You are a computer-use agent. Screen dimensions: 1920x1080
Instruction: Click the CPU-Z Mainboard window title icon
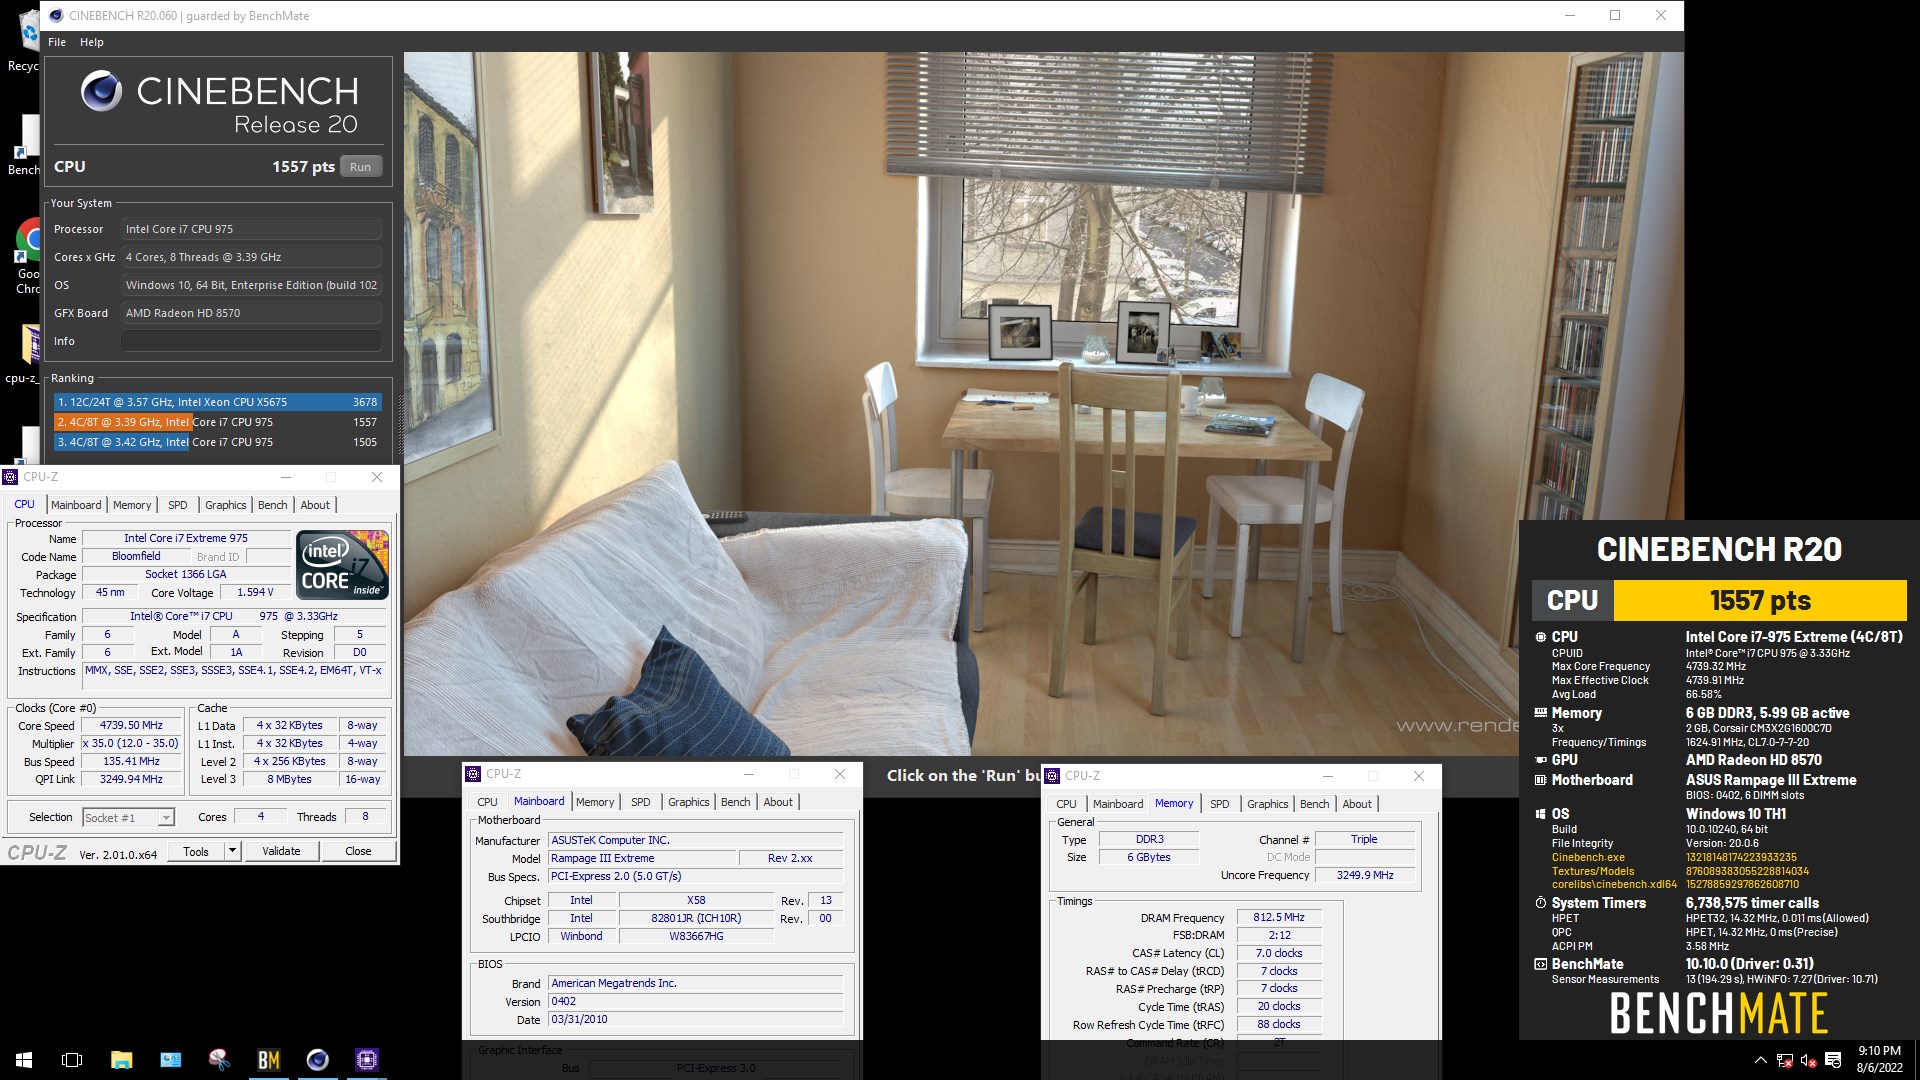(x=473, y=774)
